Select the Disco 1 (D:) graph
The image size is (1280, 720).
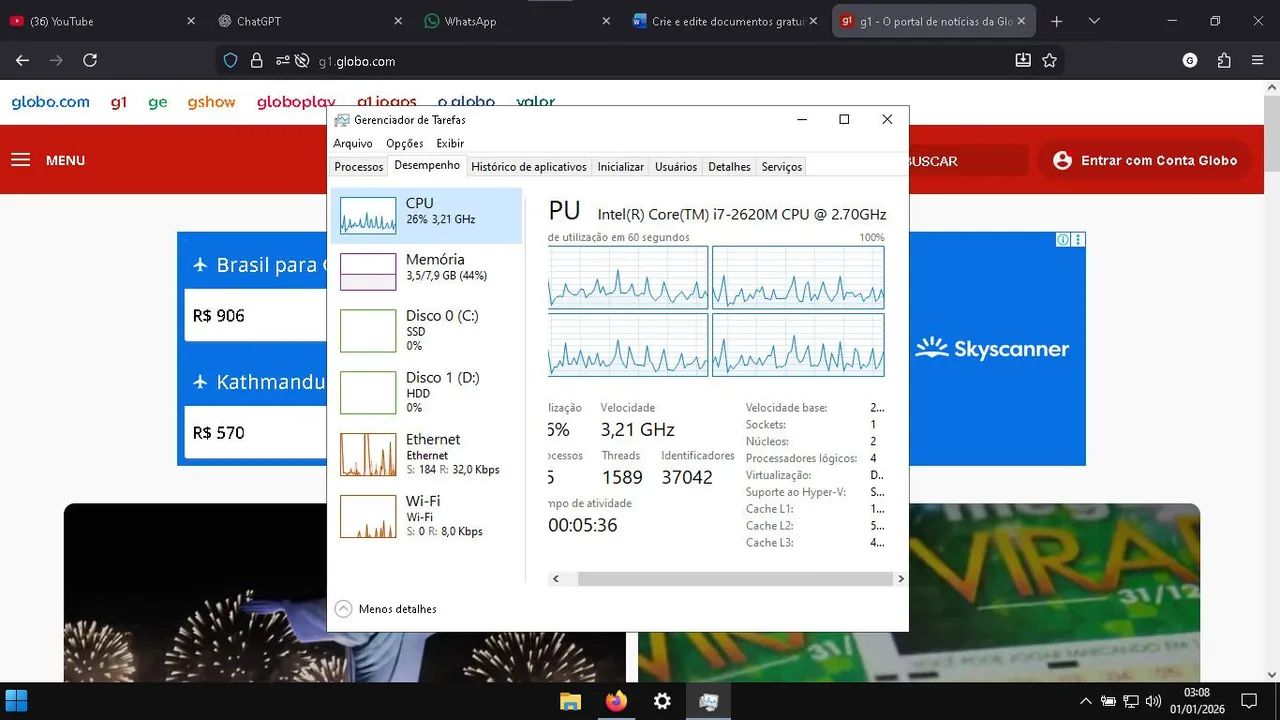coord(420,392)
